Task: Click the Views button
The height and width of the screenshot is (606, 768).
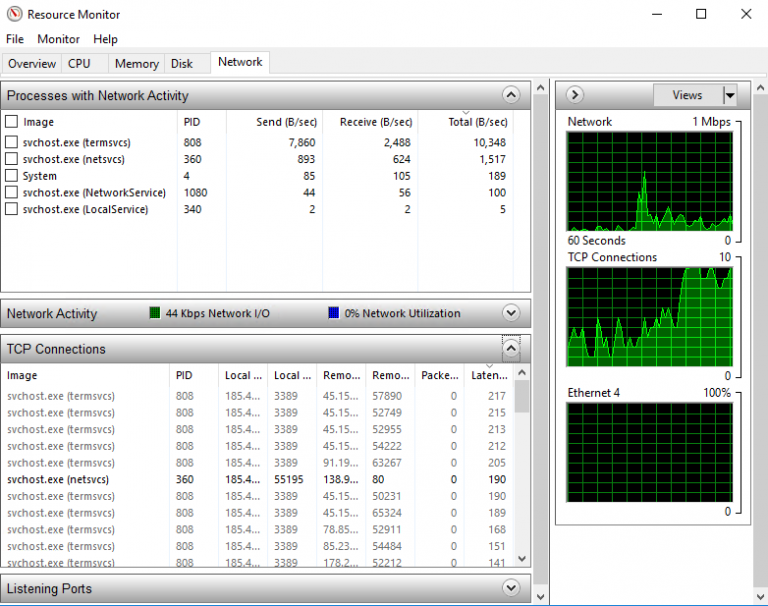Action: [687, 95]
